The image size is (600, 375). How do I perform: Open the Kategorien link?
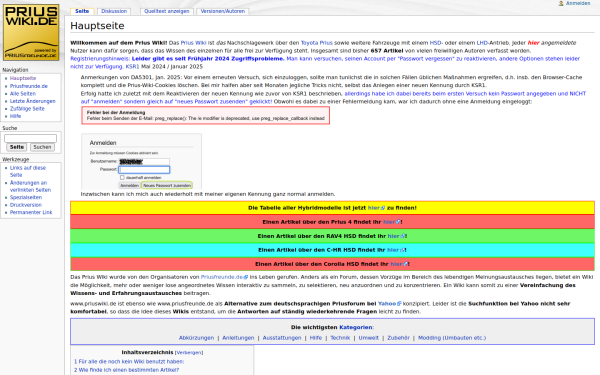pos(355,327)
